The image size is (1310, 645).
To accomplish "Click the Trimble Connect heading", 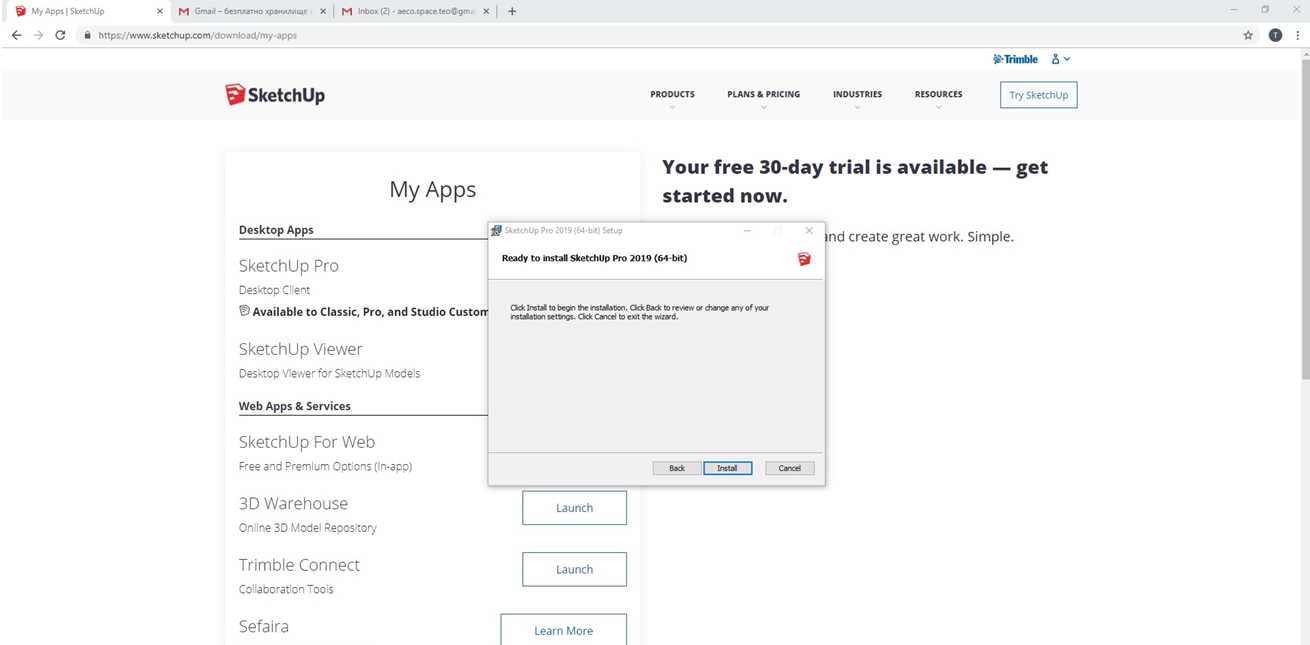I will click(299, 565).
